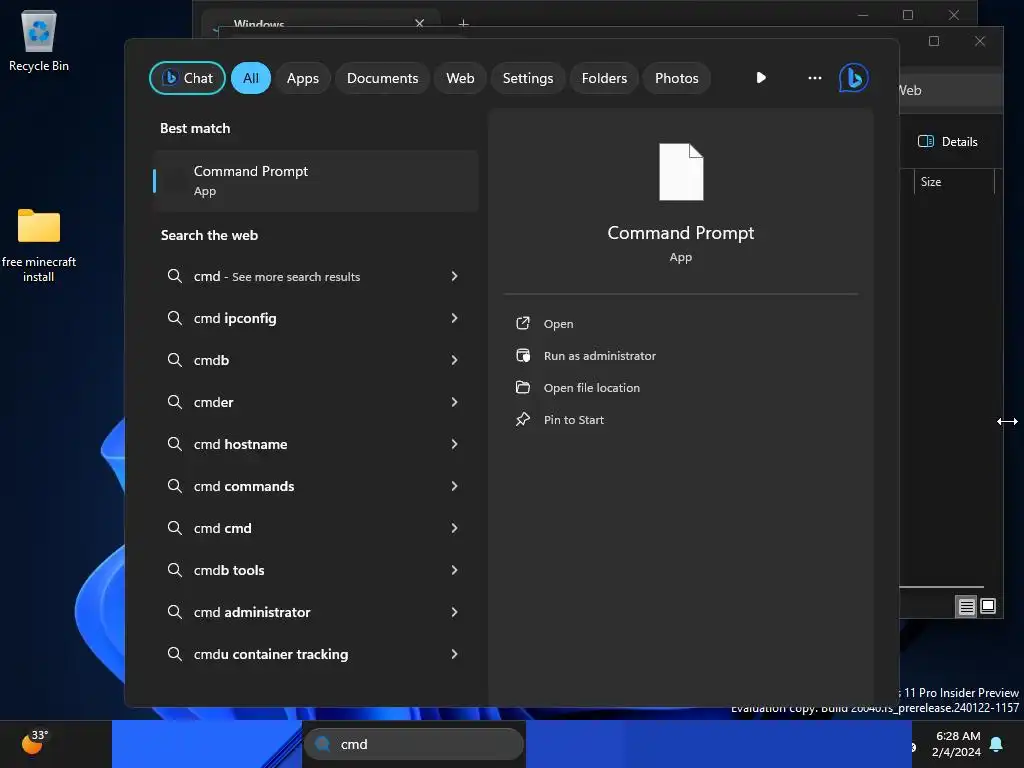Switch to the Apps search filter
The width and height of the screenshot is (1024, 768).
(x=302, y=78)
